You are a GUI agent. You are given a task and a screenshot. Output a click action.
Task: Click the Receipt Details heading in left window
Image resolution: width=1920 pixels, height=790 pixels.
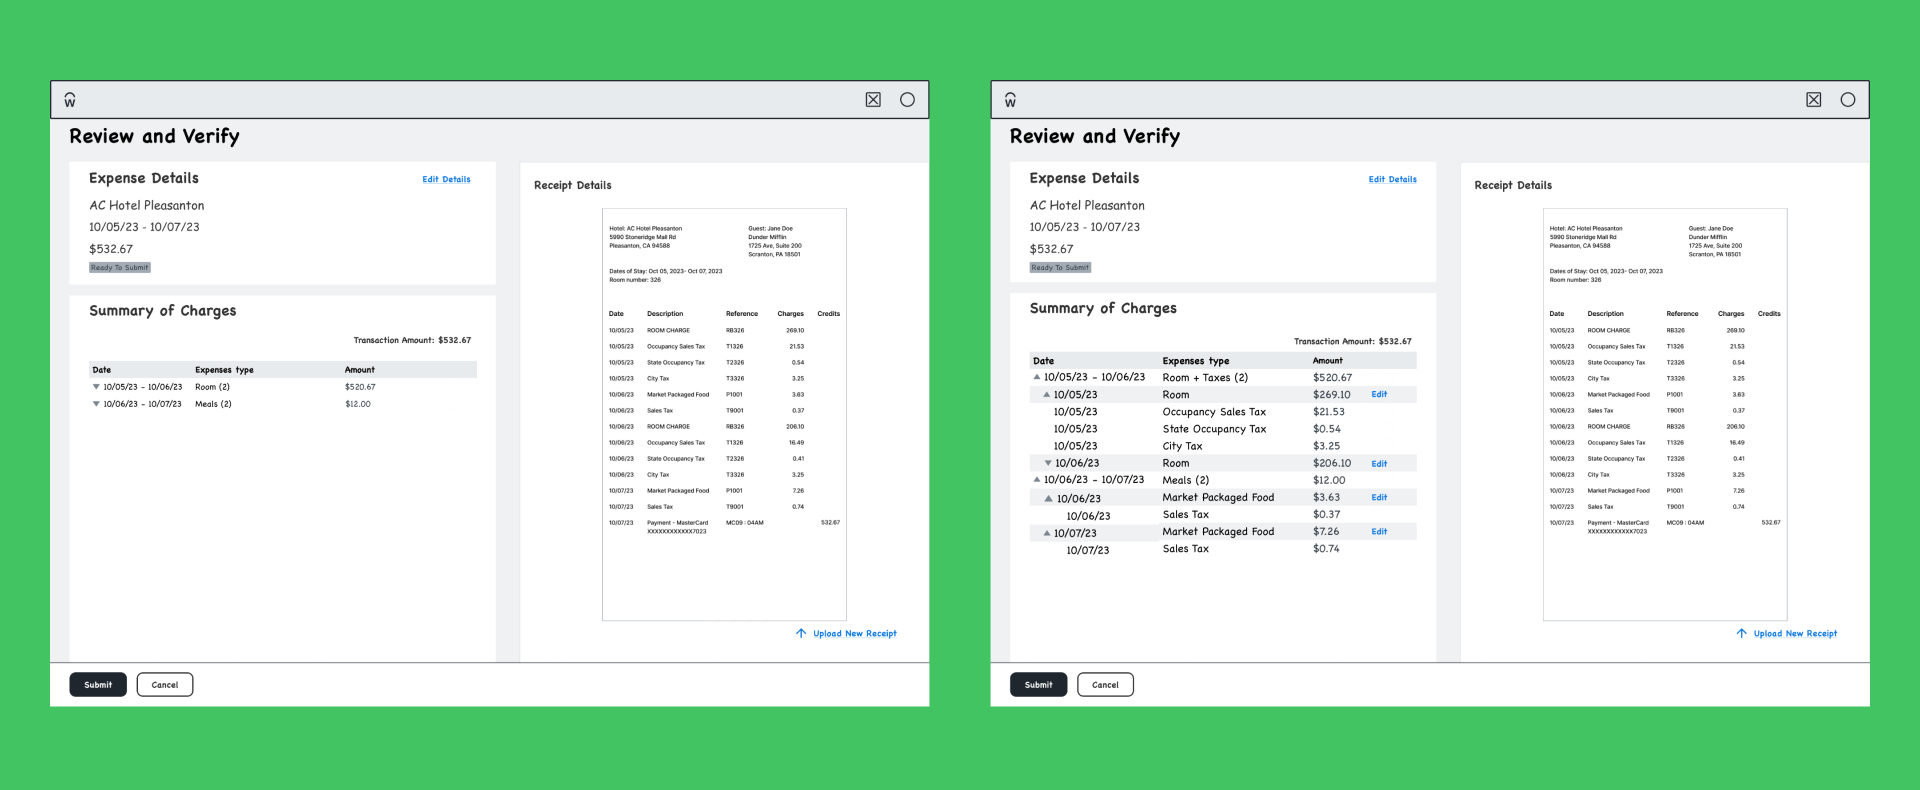pos(572,185)
